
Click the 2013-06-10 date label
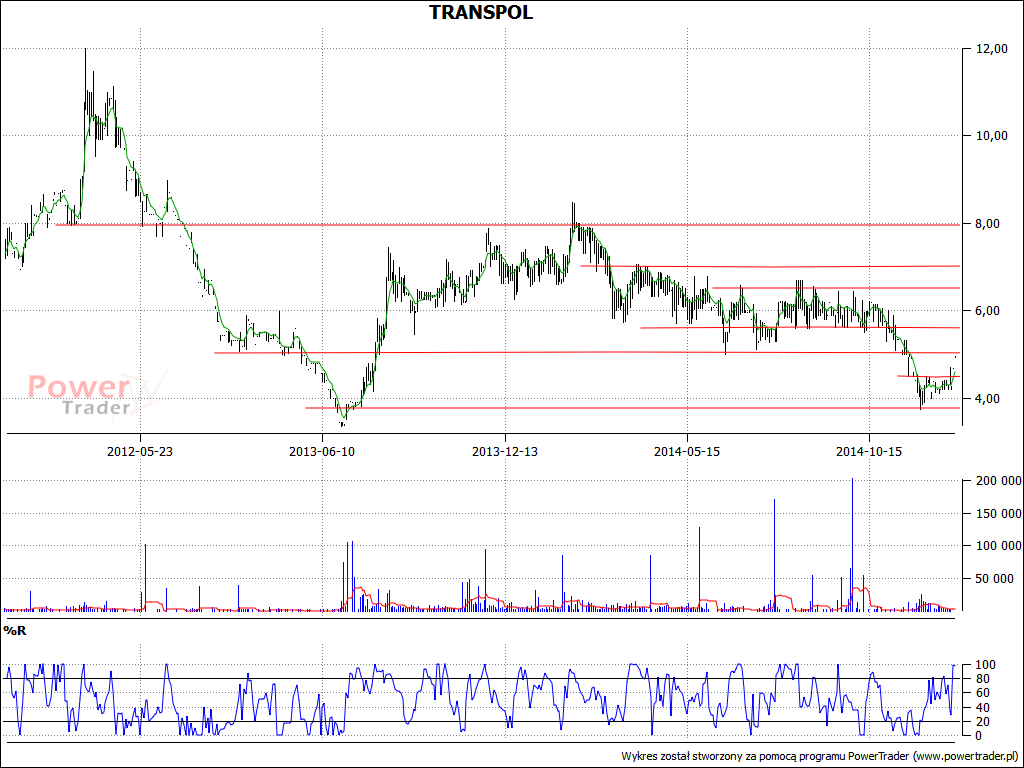322,451
